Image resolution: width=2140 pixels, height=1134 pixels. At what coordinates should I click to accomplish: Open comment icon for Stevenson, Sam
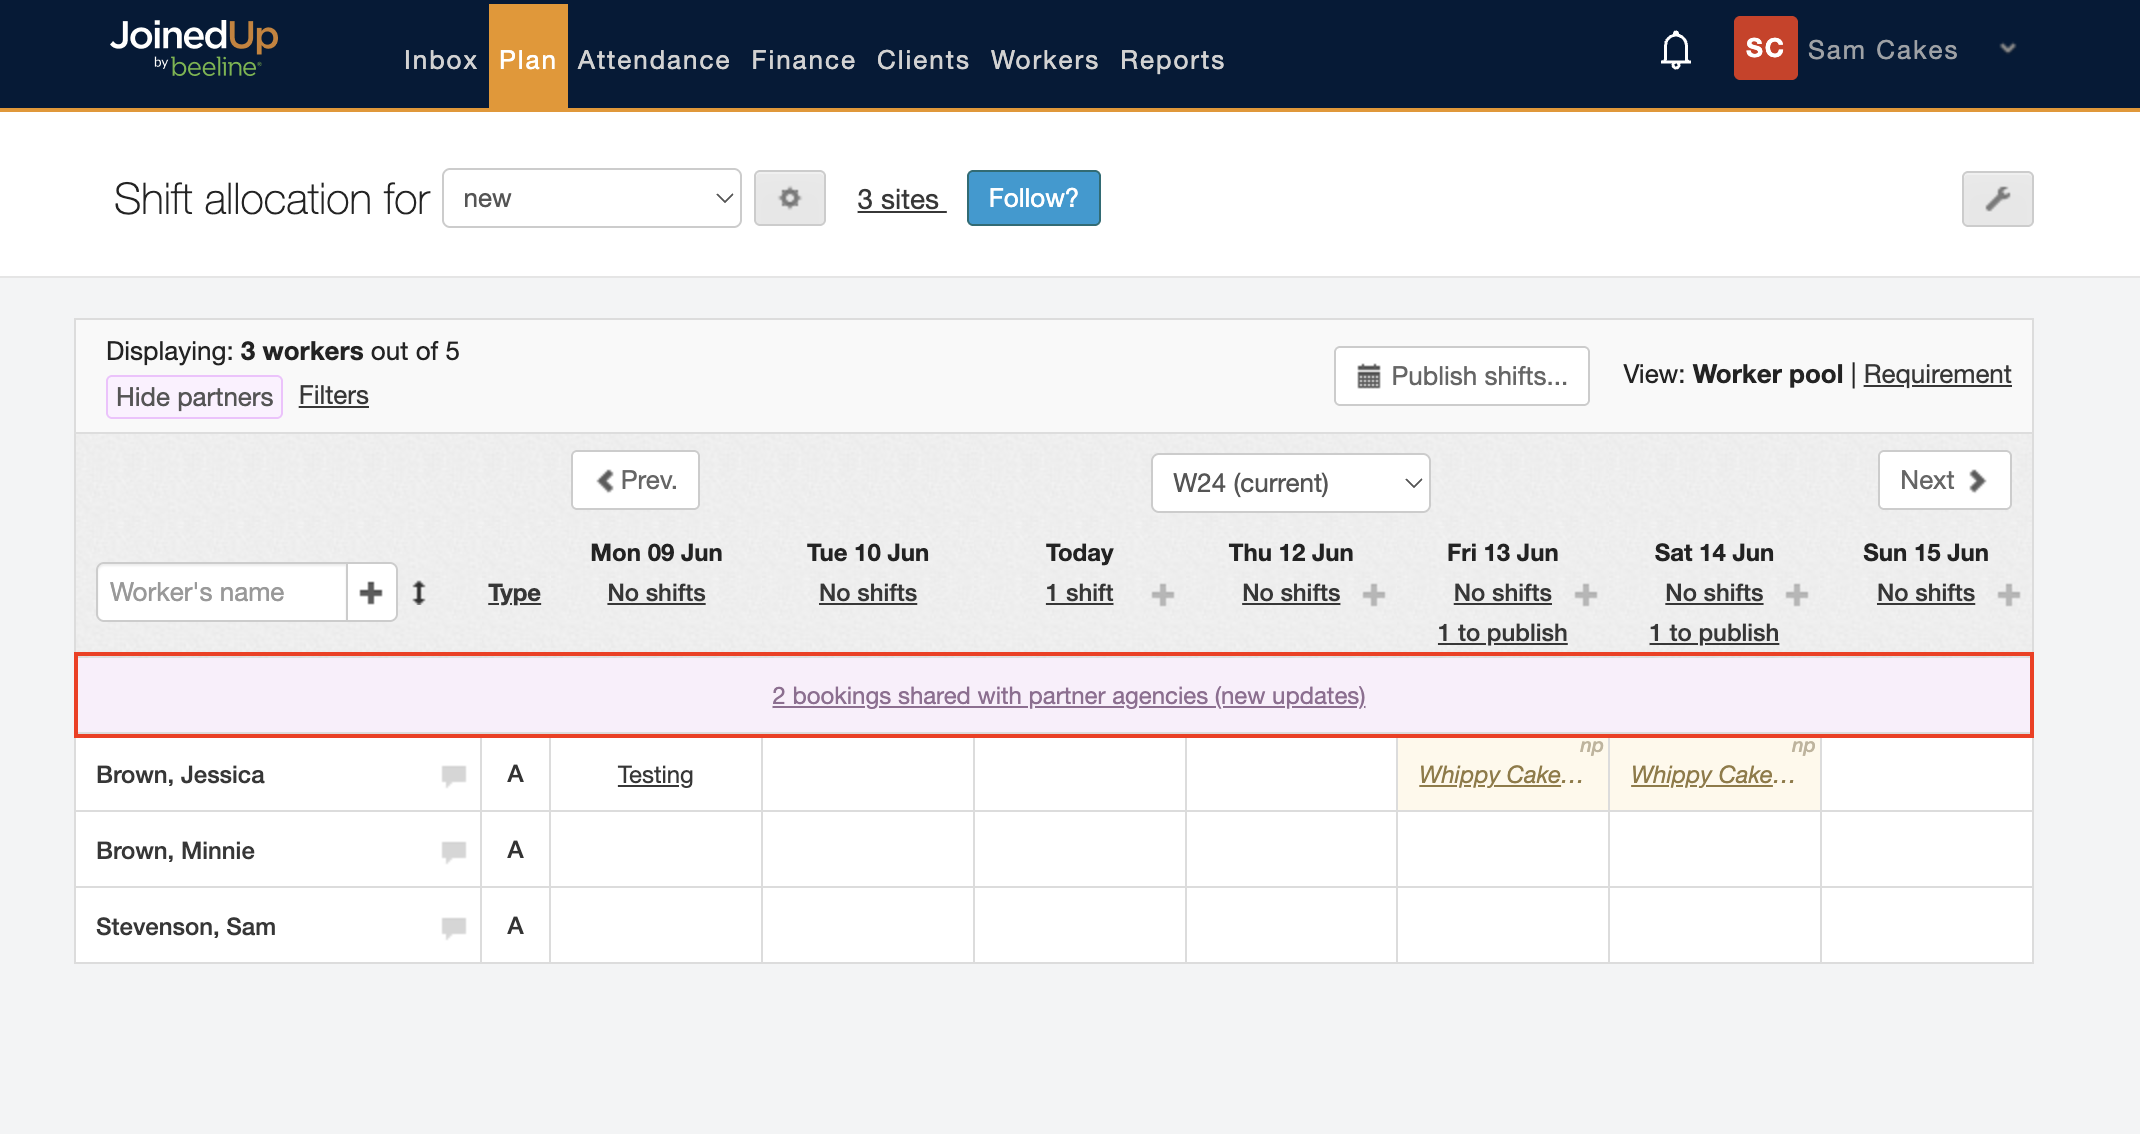click(x=453, y=927)
